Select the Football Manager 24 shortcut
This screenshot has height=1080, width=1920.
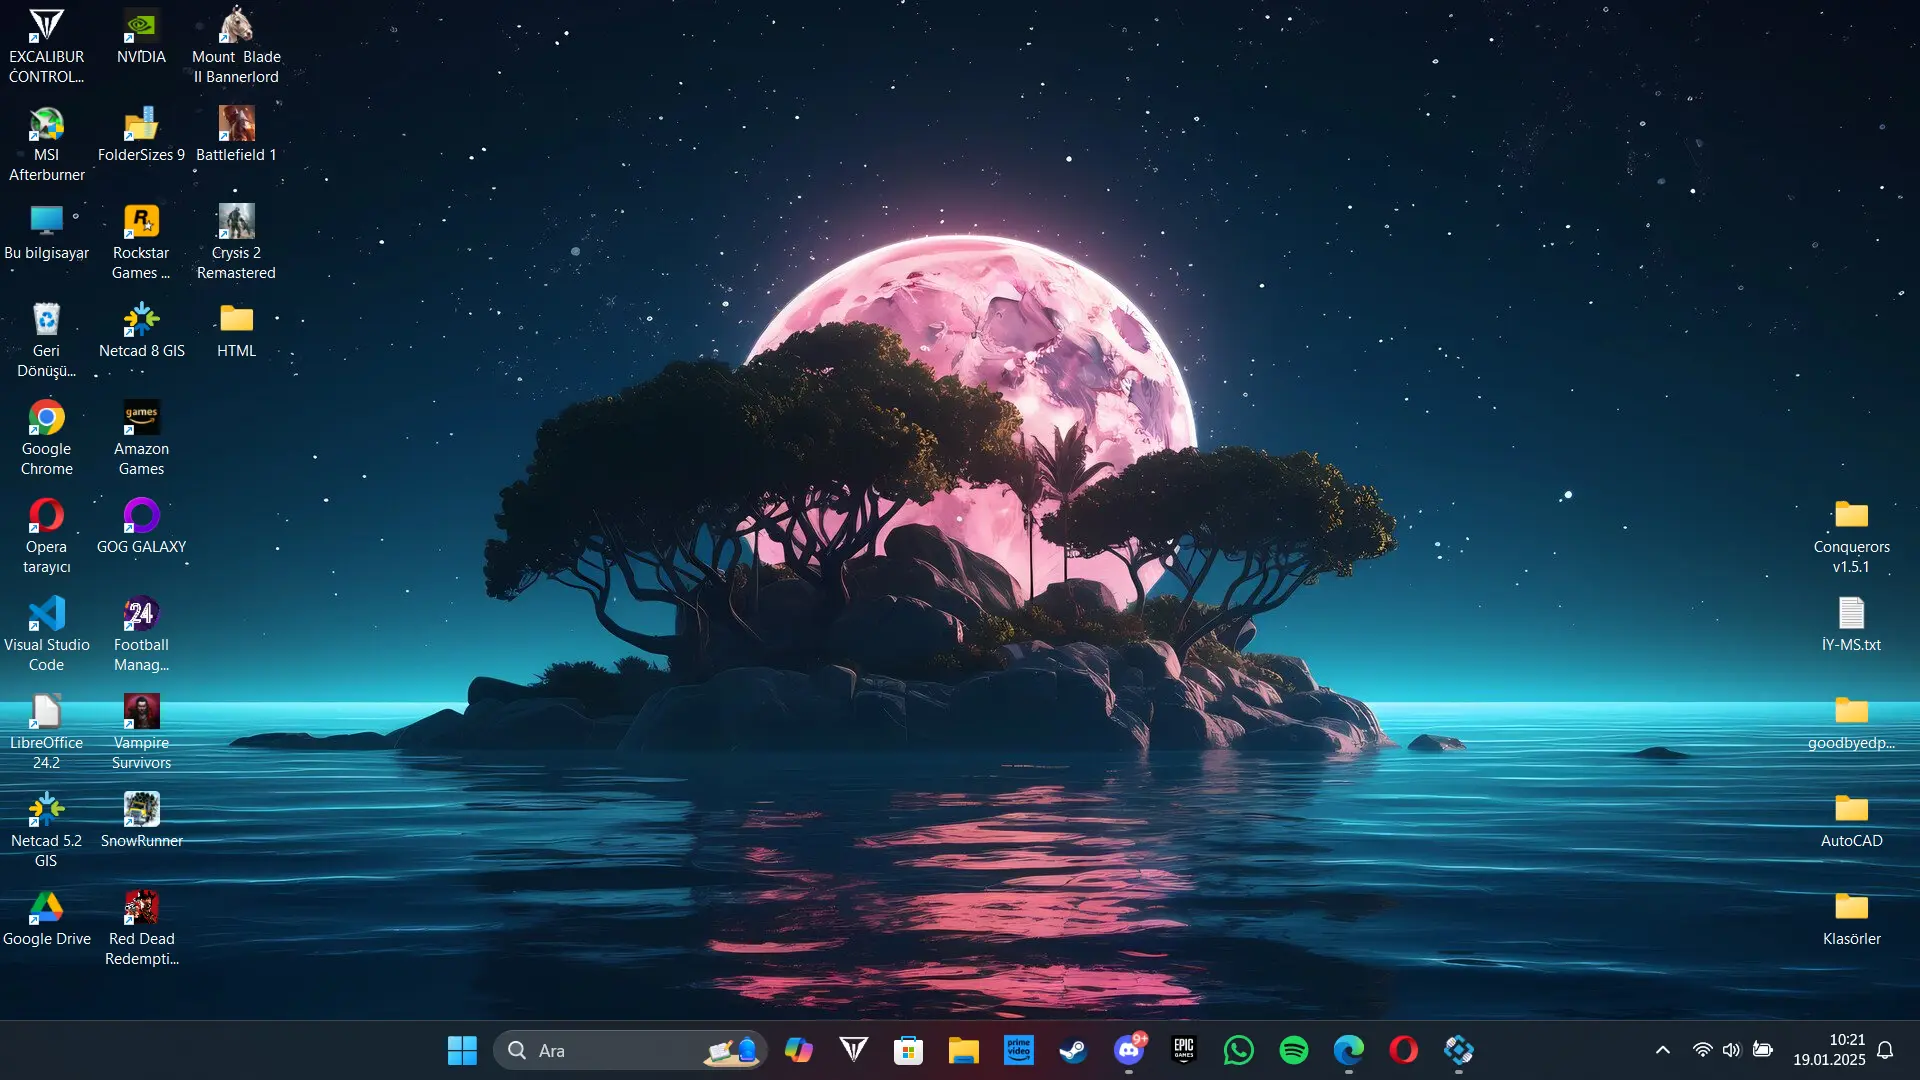(141, 634)
